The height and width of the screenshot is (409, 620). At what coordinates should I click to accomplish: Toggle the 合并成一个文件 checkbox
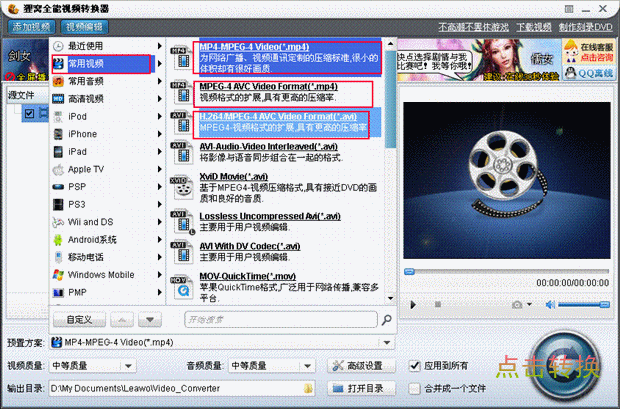414,388
